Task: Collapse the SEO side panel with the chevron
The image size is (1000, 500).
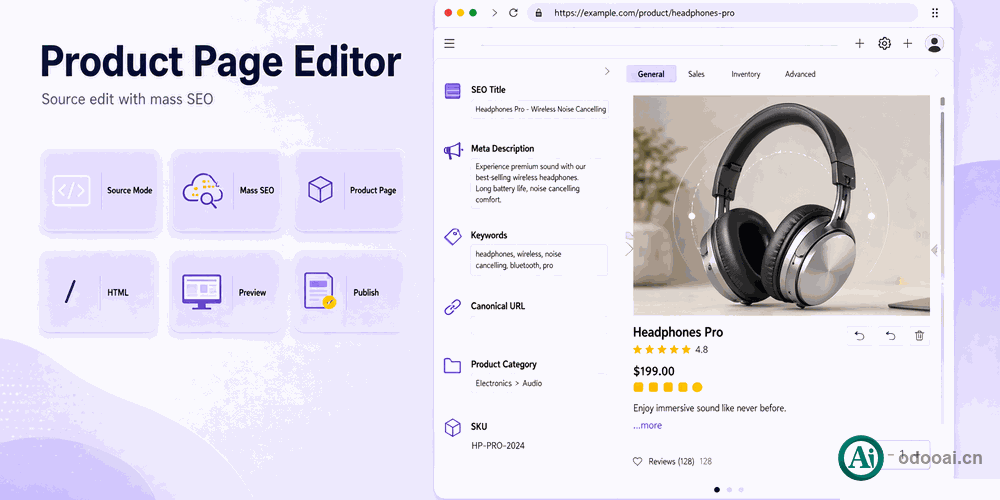Action: (x=607, y=71)
